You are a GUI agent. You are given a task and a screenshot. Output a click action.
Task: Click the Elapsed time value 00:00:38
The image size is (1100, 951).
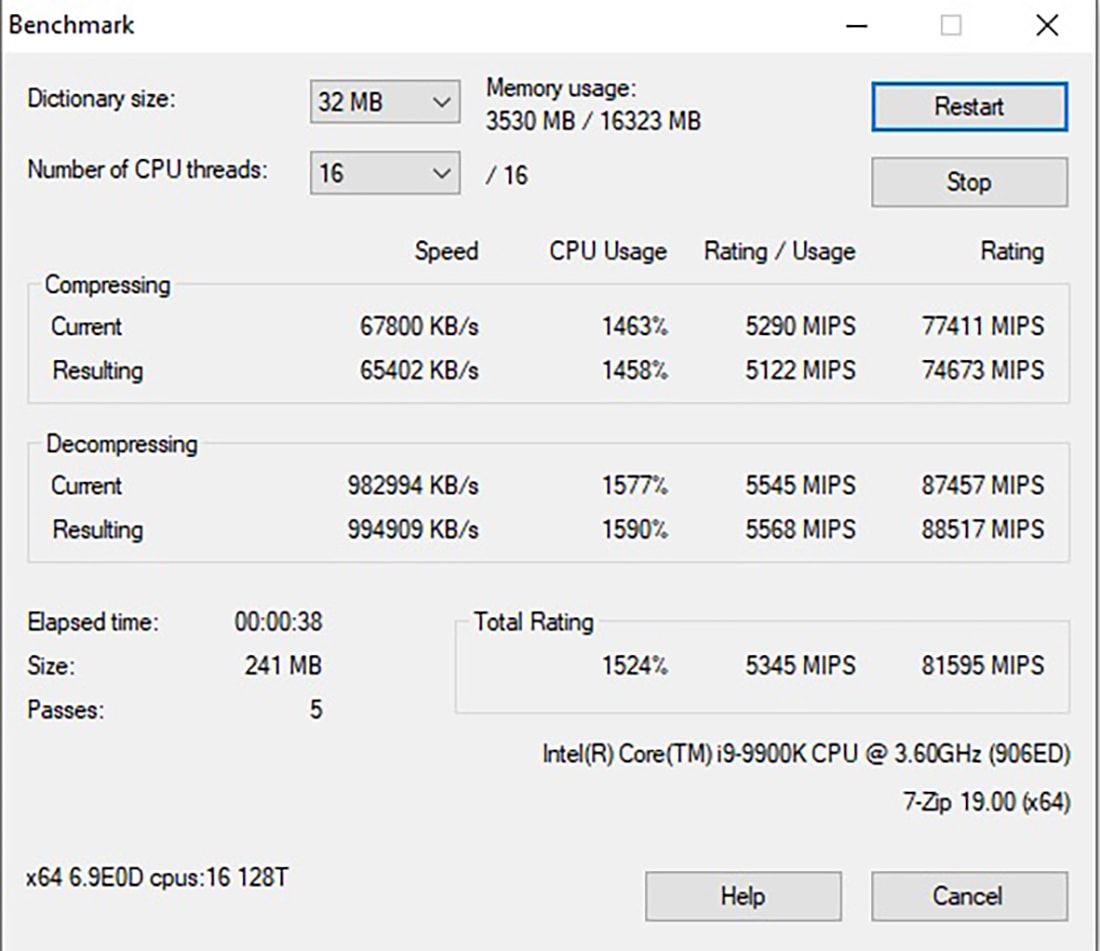click(x=278, y=622)
